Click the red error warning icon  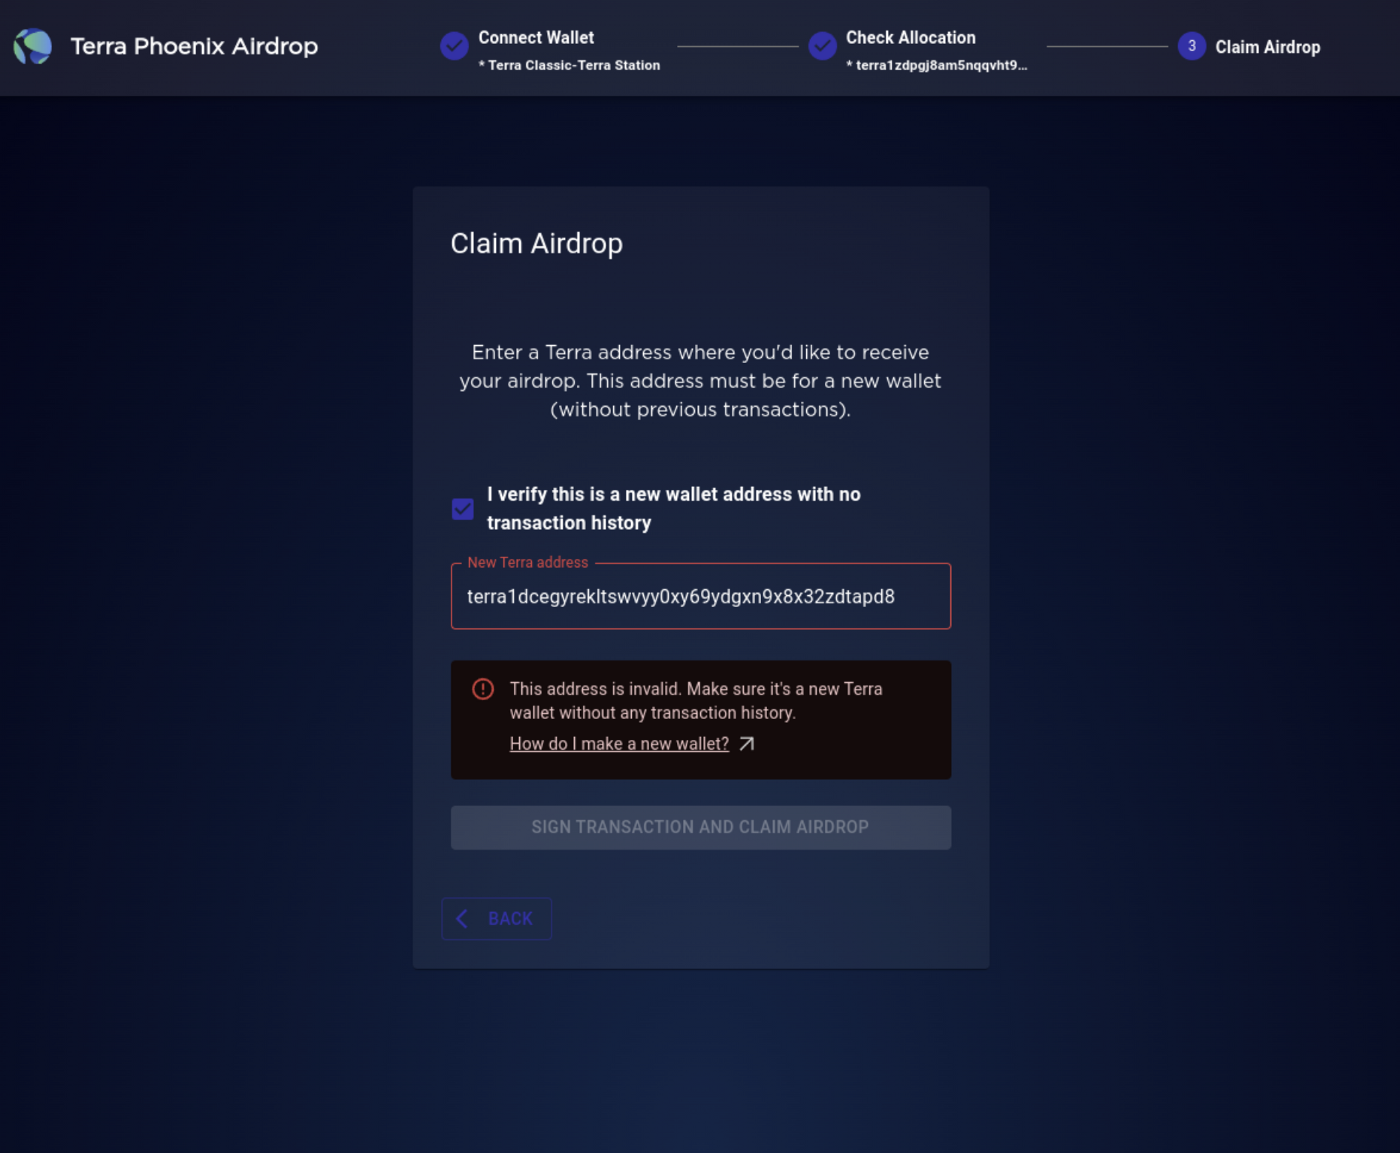[483, 689]
